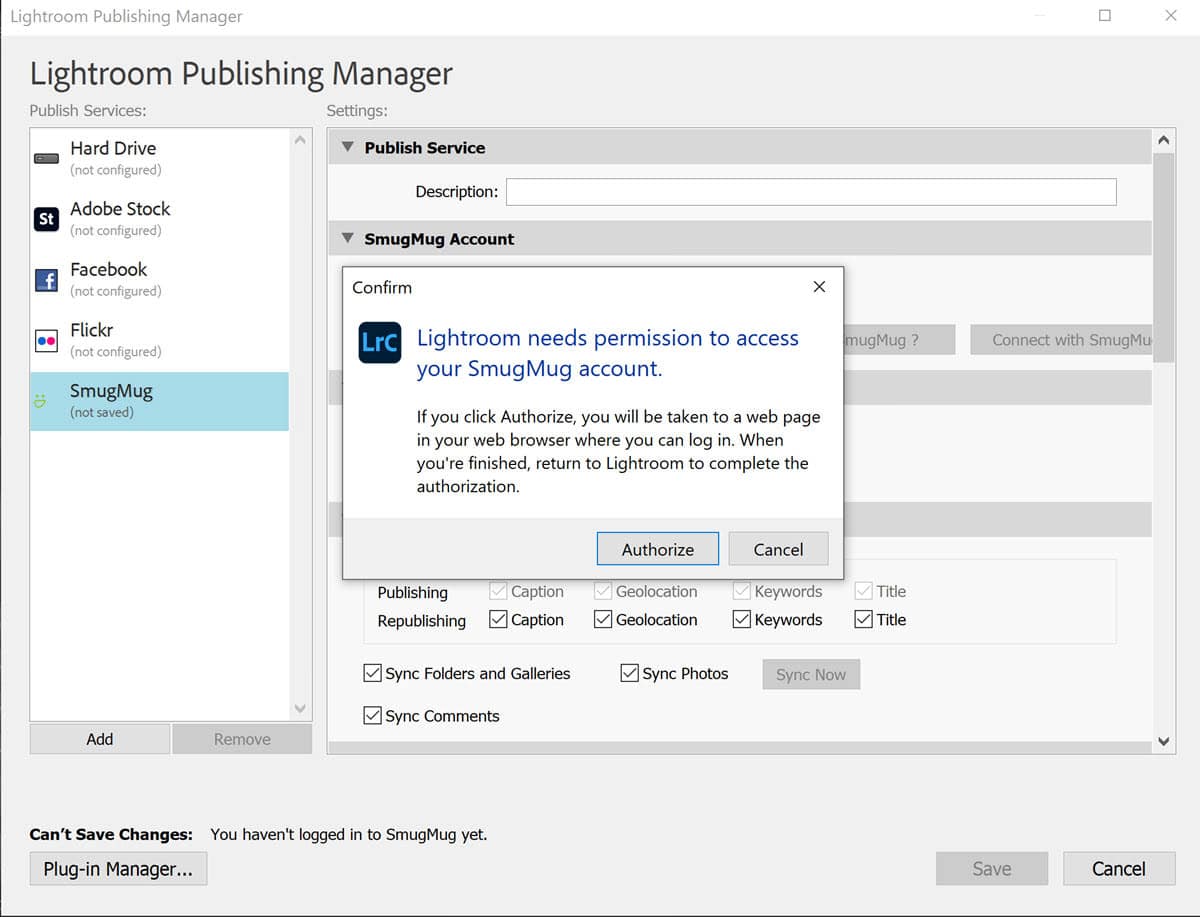This screenshot has height=917, width=1200.
Task: Select Adobe Stock publish service
Action: [160, 219]
